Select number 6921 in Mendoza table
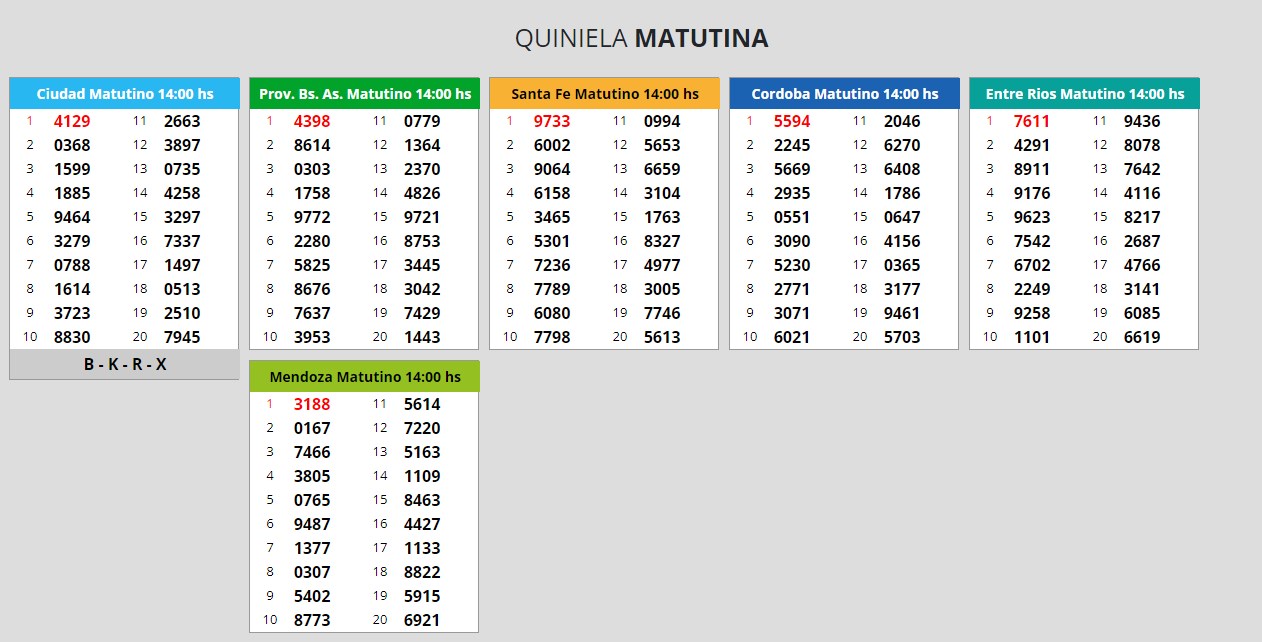 point(422,620)
